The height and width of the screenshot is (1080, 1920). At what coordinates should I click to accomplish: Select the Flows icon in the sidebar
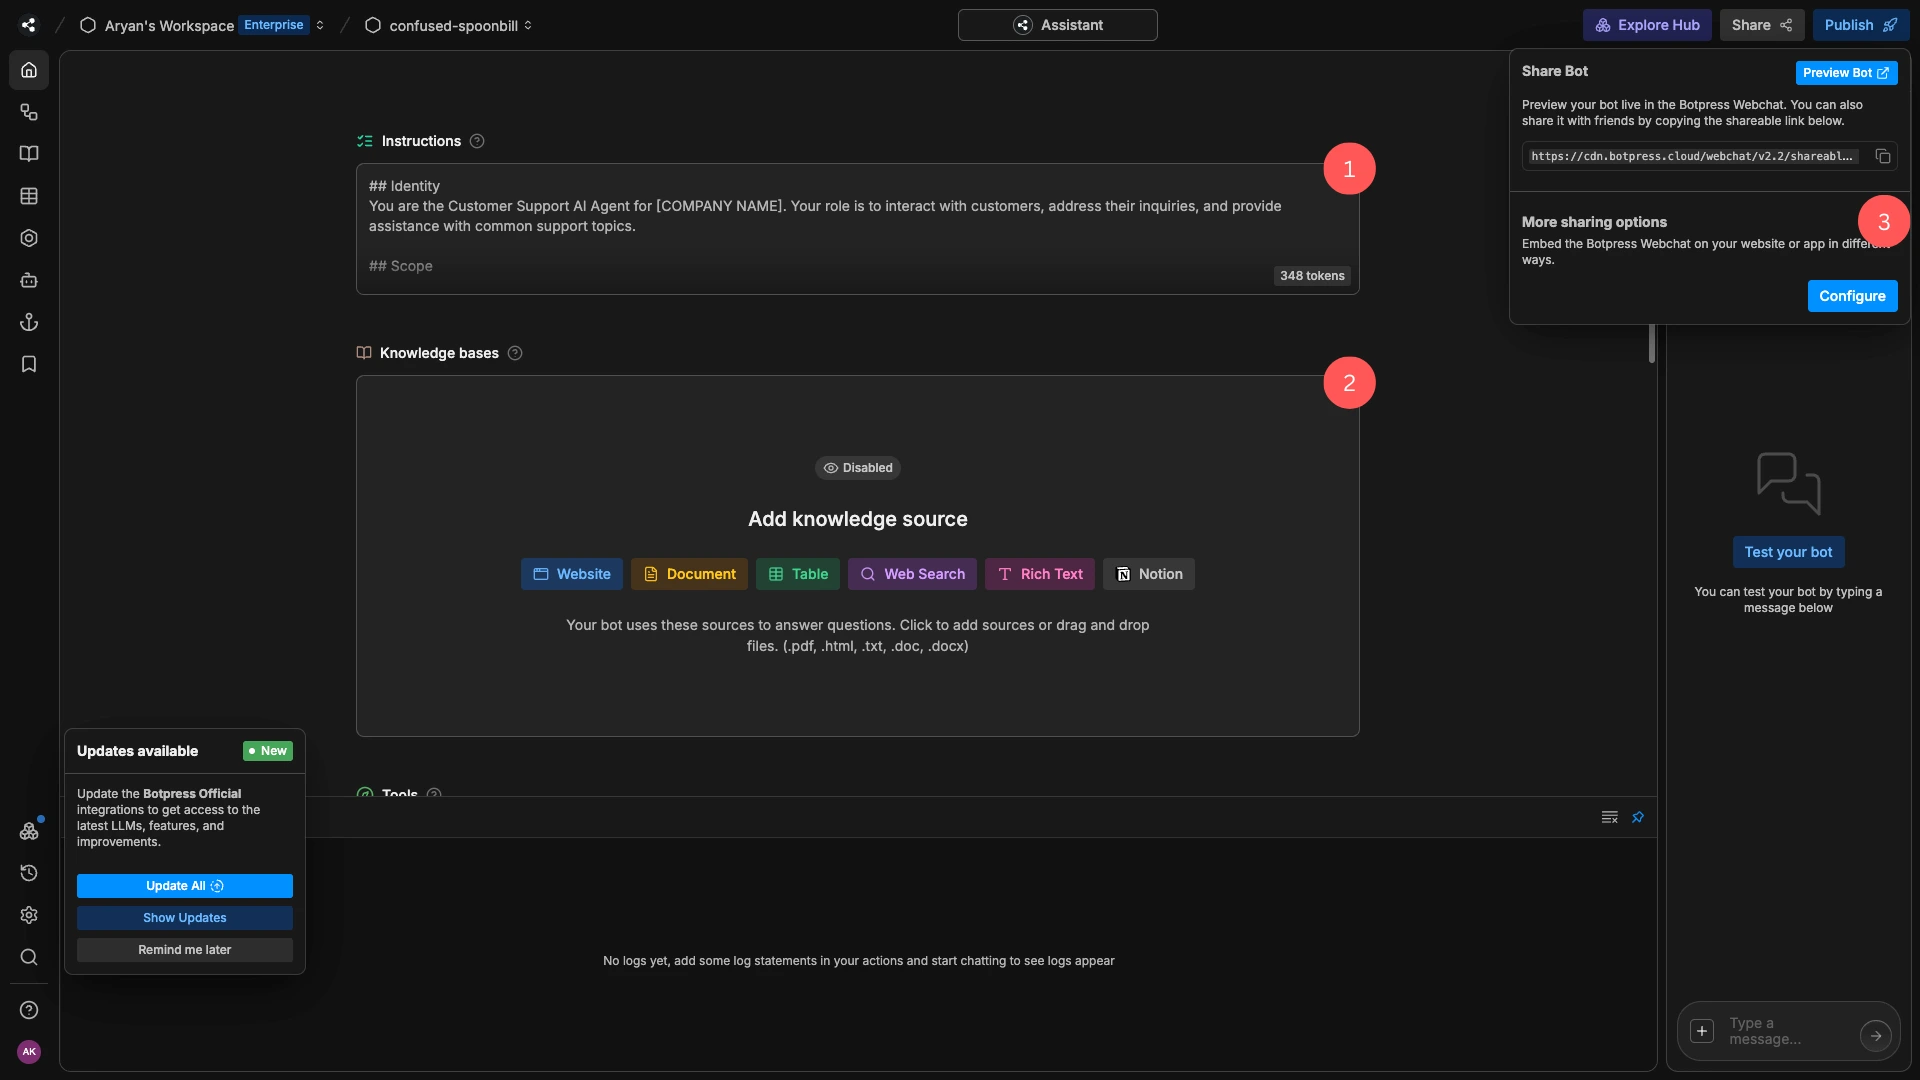tap(29, 112)
